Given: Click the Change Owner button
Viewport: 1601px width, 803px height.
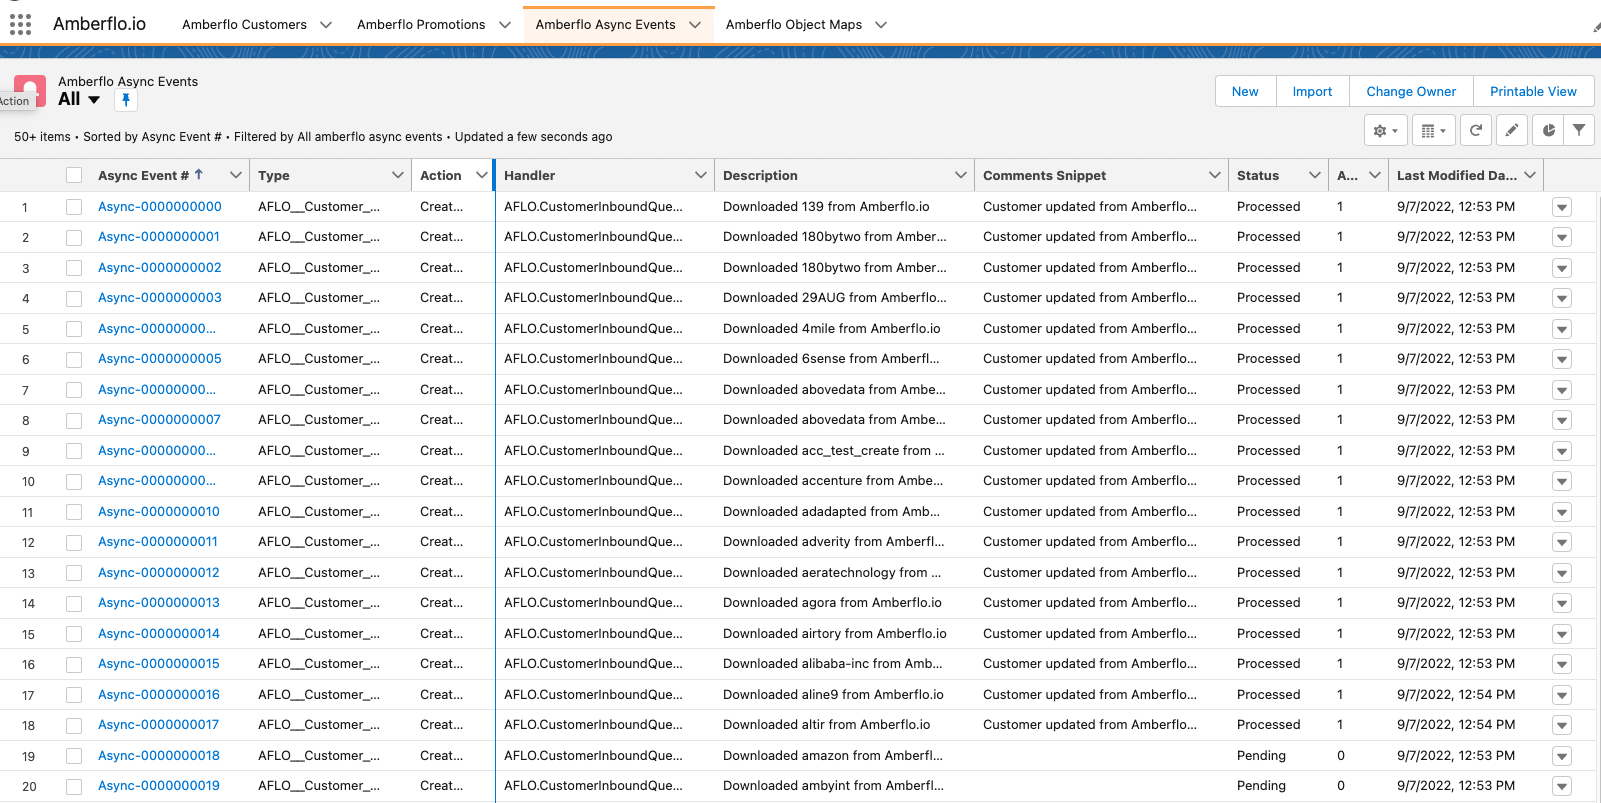Looking at the screenshot, I should click(x=1410, y=91).
